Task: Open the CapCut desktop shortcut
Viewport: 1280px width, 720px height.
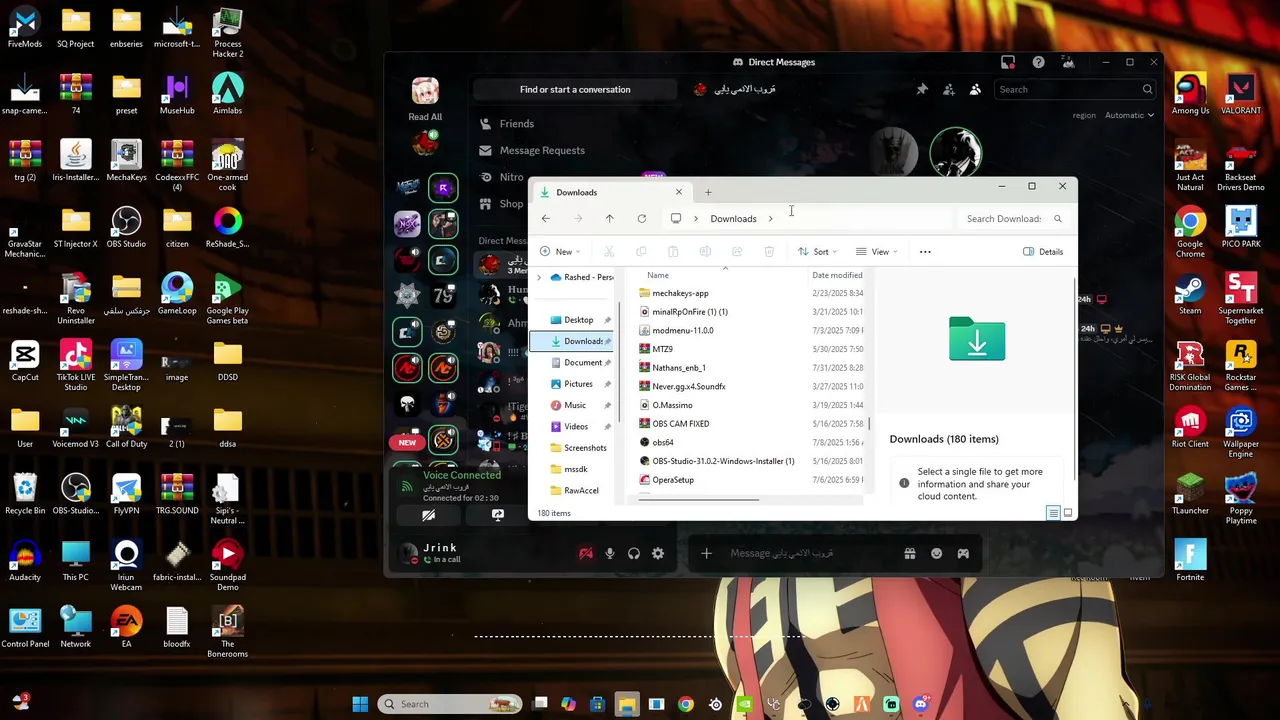Action: [25, 360]
